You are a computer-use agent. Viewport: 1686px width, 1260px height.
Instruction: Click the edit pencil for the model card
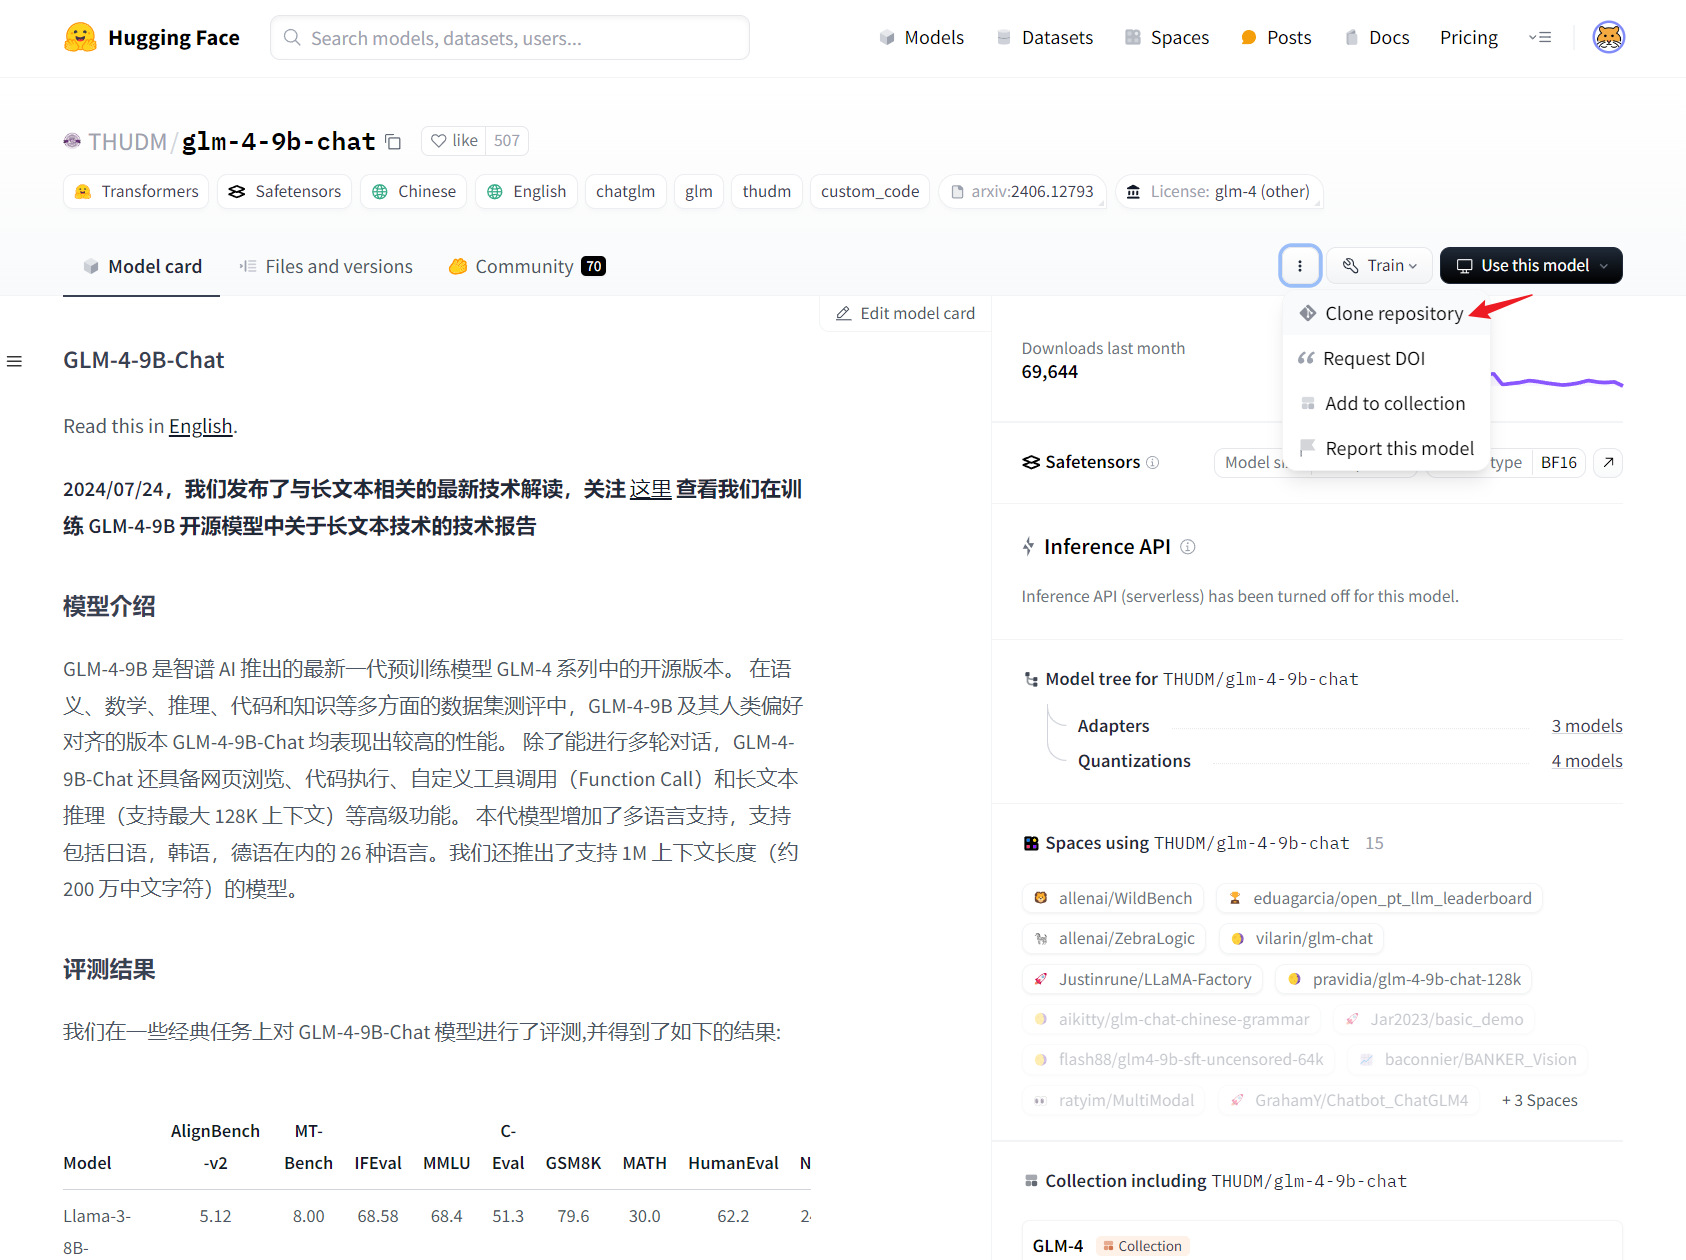pos(843,313)
